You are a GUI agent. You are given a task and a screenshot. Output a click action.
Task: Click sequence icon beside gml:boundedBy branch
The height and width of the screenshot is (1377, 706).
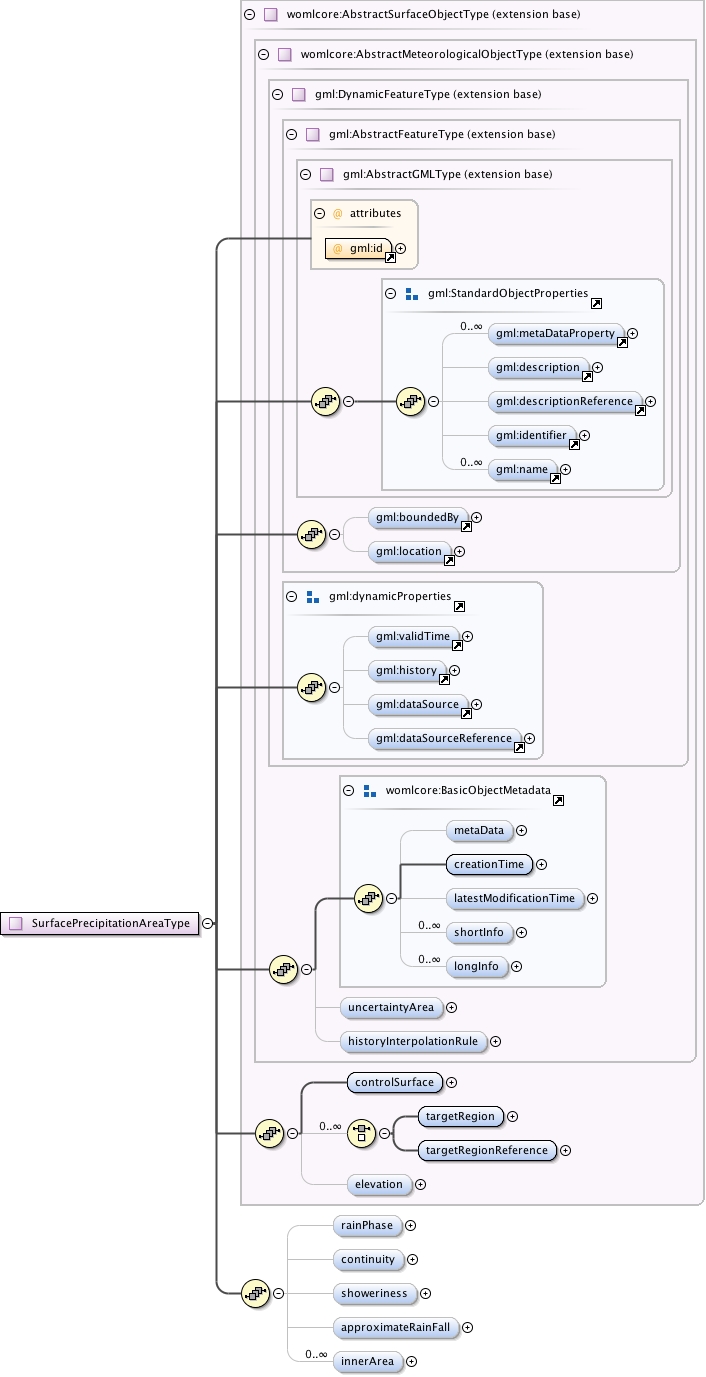click(312, 534)
